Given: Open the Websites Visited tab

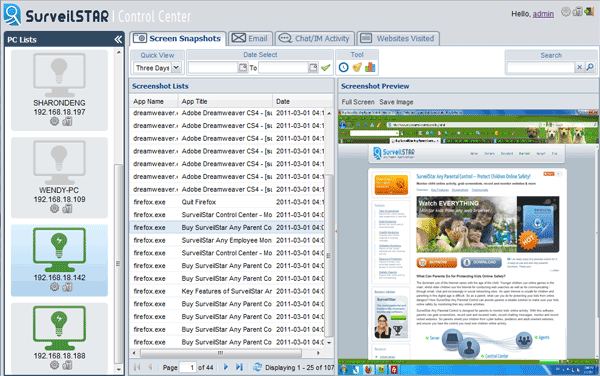Looking at the screenshot, I should click(398, 39).
